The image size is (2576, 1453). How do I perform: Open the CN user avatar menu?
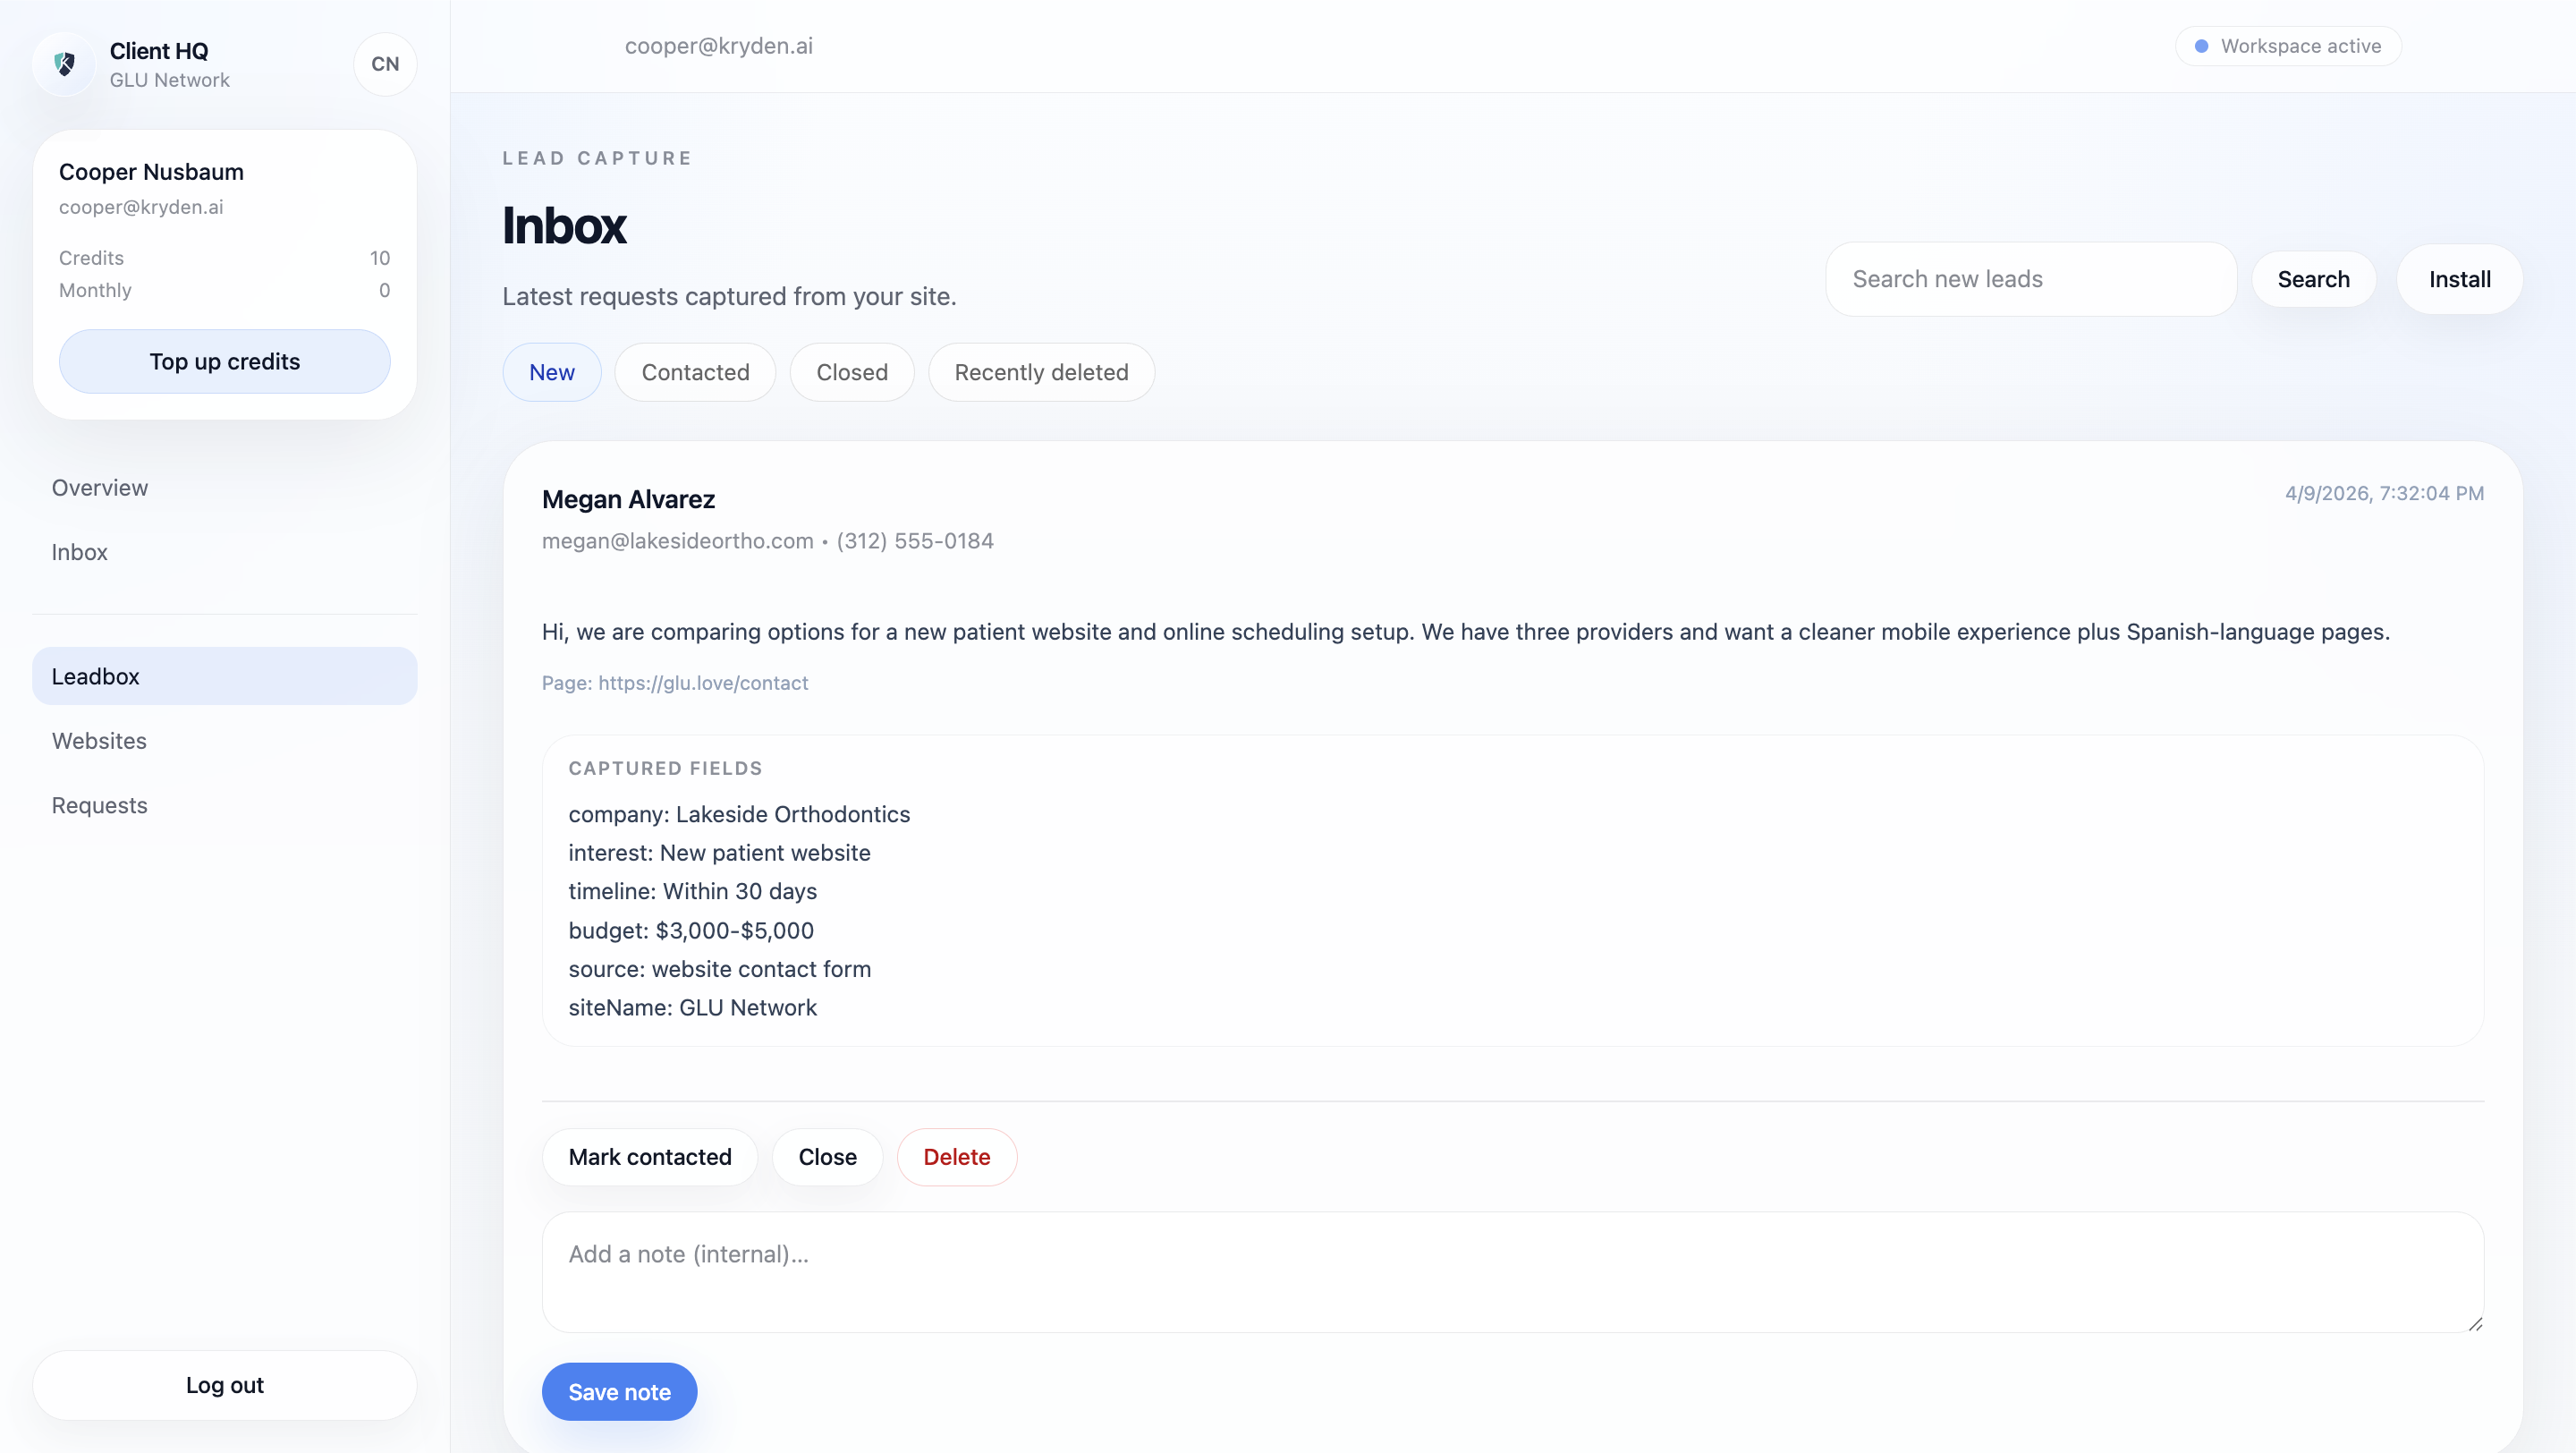point(385,64)
